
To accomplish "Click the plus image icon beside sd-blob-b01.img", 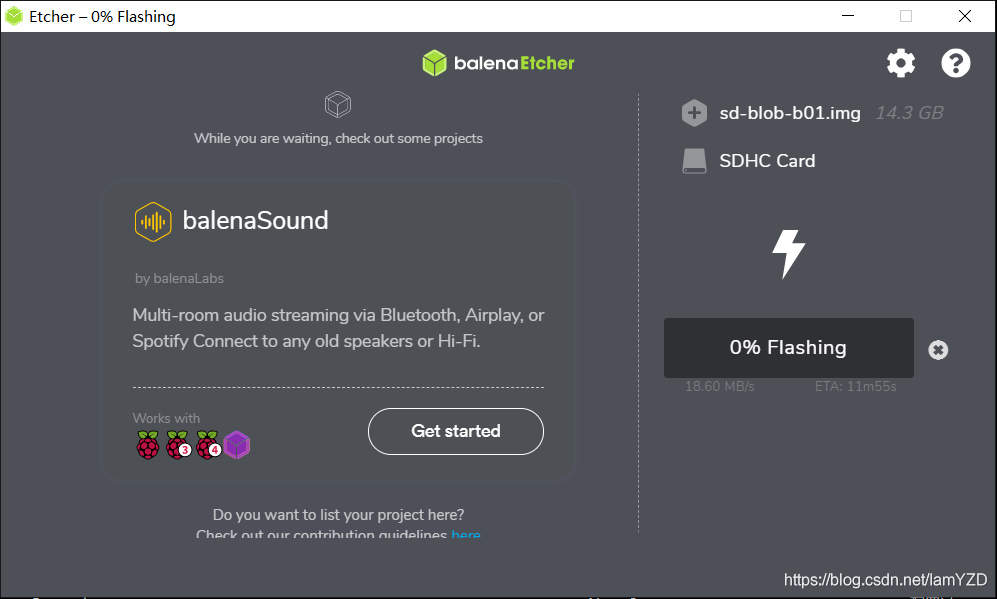I will pyautogui.click(x=694, y=113).
